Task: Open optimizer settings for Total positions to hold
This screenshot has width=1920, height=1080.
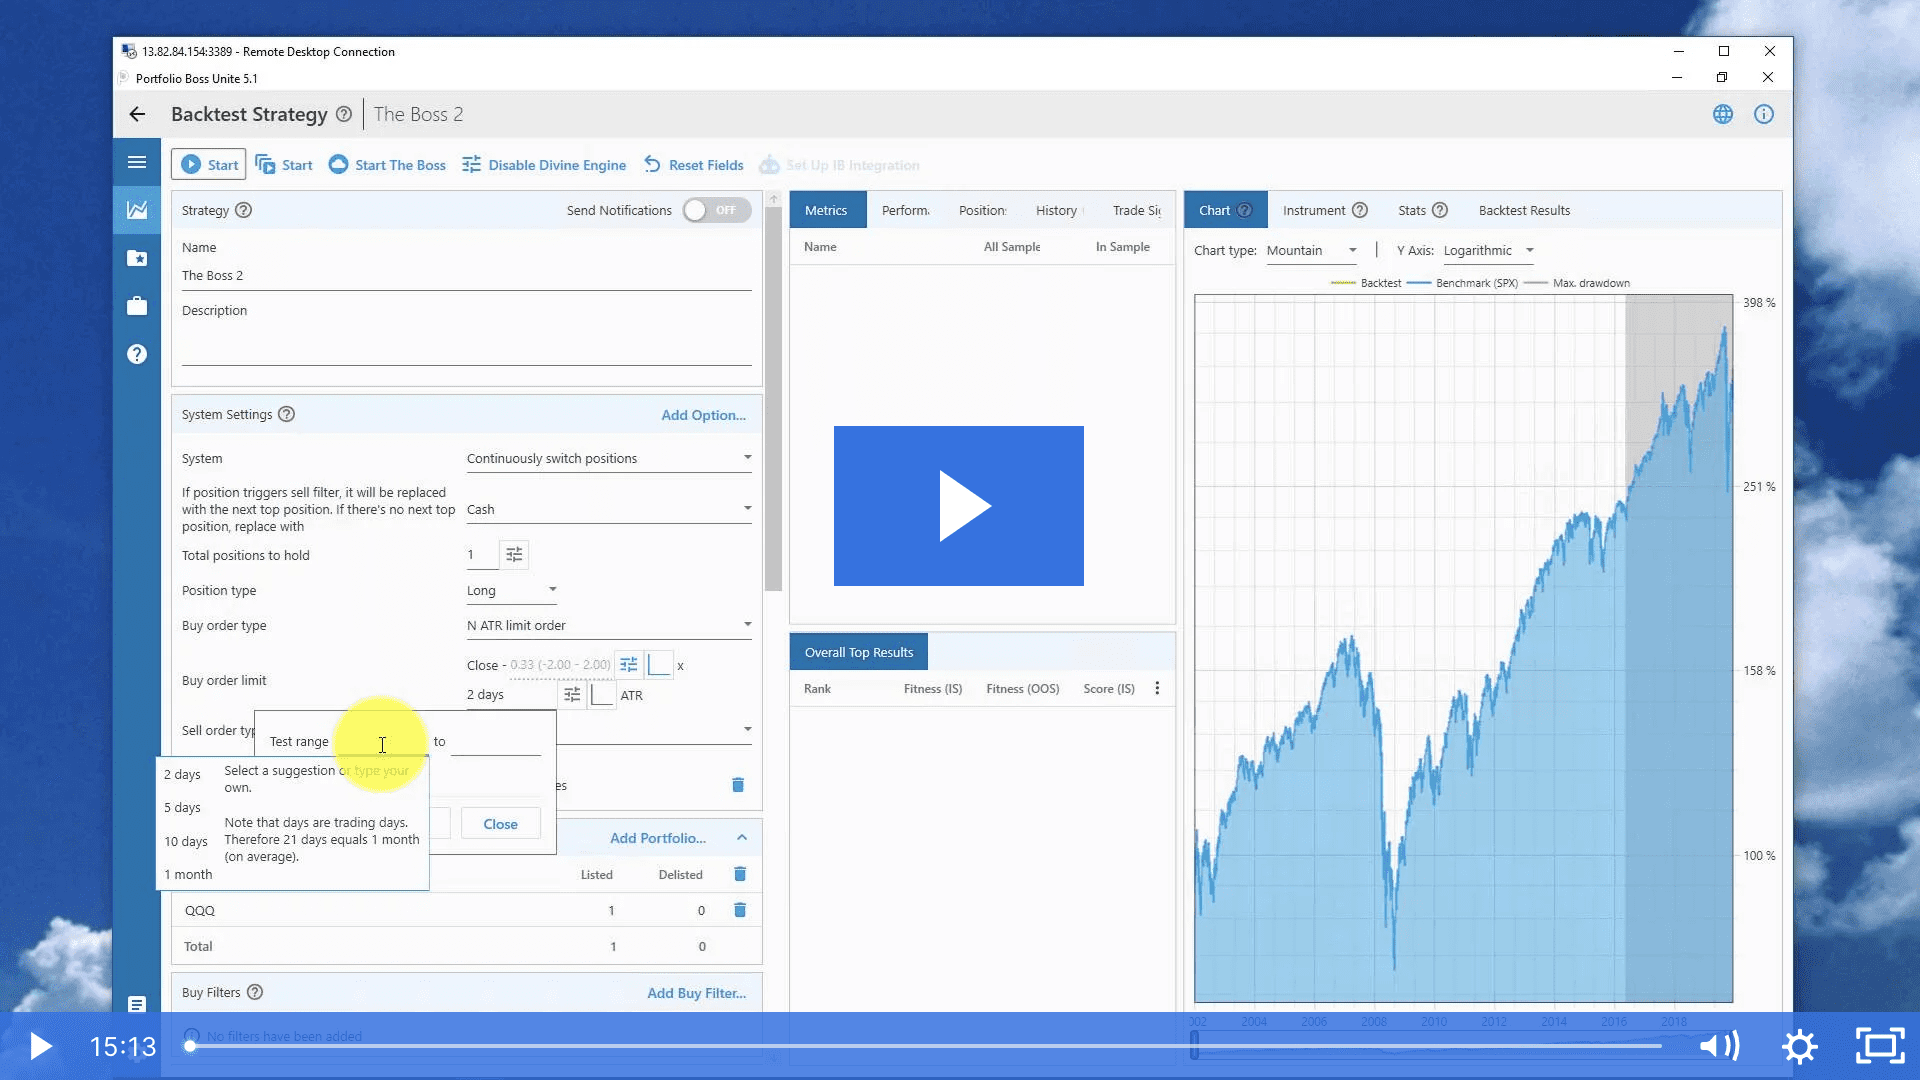Action: [514, 554]
